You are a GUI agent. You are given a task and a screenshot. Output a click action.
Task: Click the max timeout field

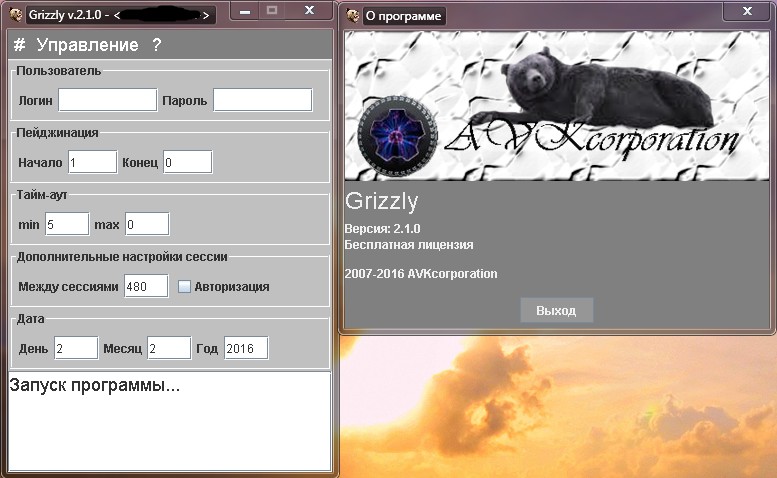(147, 224)
